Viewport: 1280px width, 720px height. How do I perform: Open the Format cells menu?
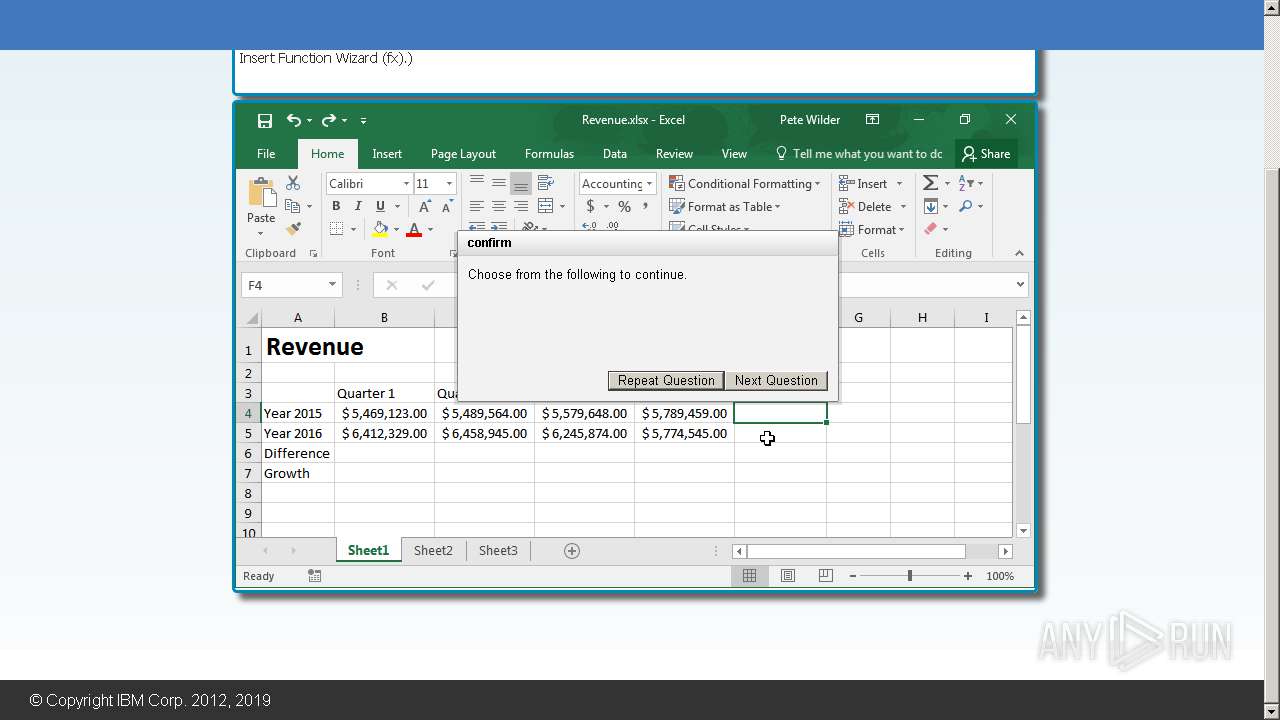tap(872, 229)
